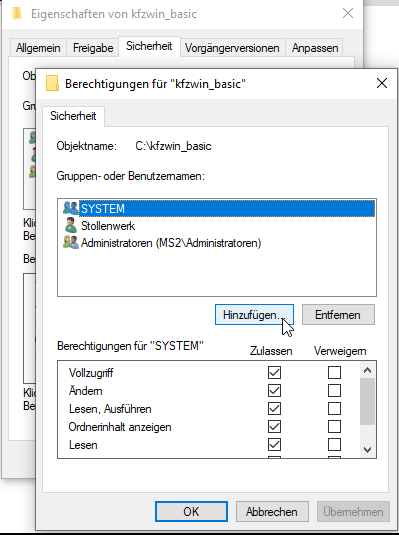
Task: Toggle Zulassen checkbox for Ändern
Action: coord(274,390)
